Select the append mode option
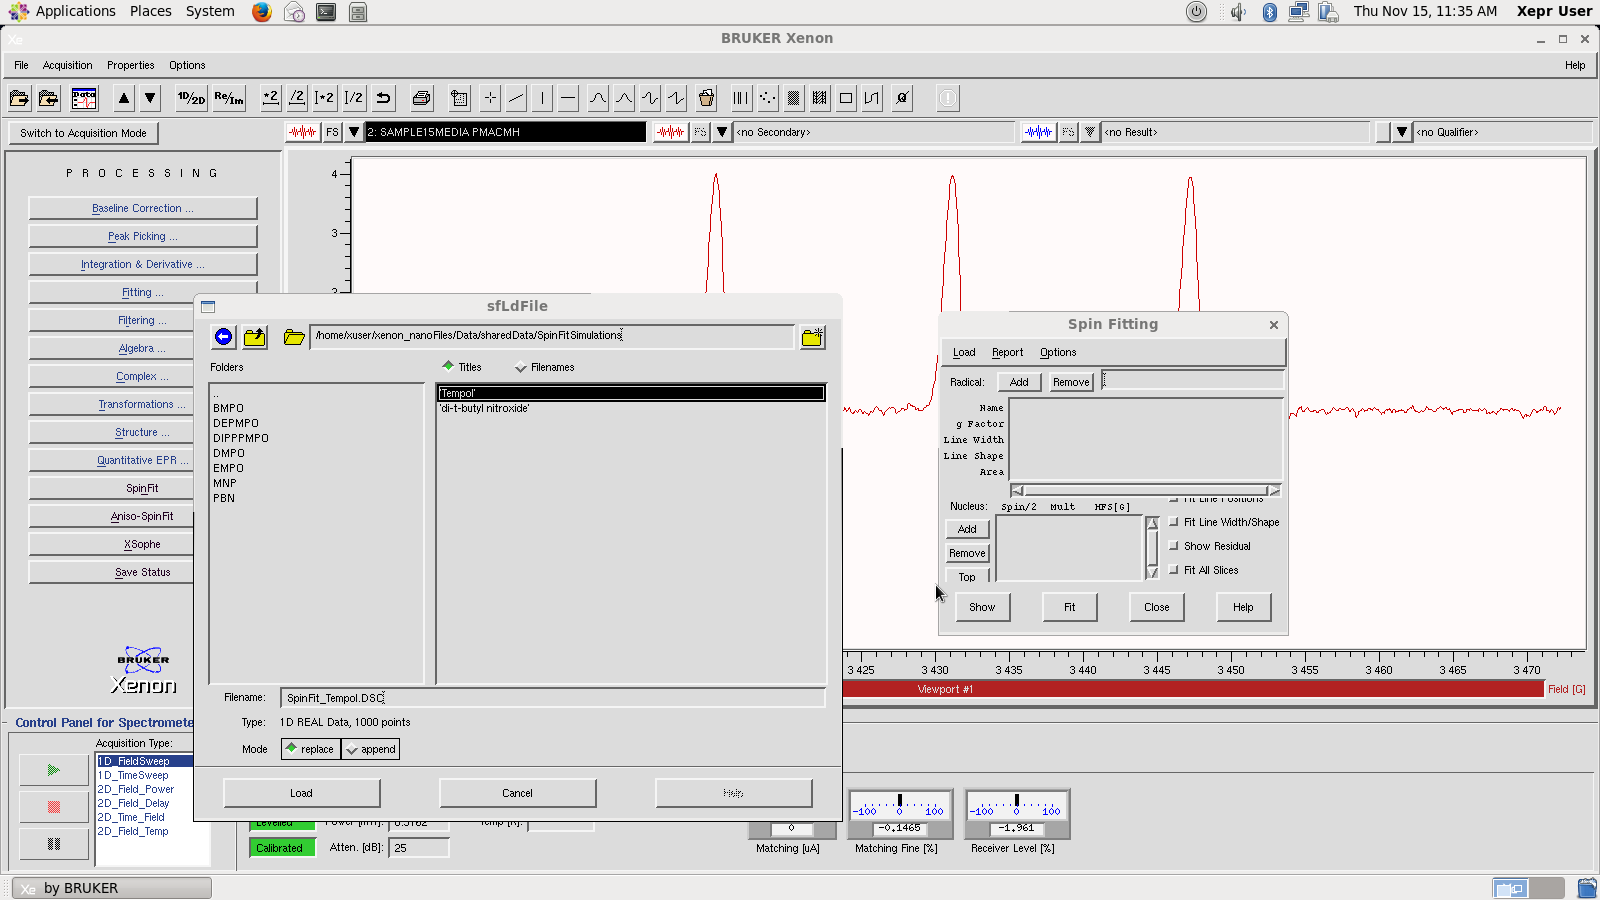The width and height of the screenshot is (1600, 900). point(371,749)
